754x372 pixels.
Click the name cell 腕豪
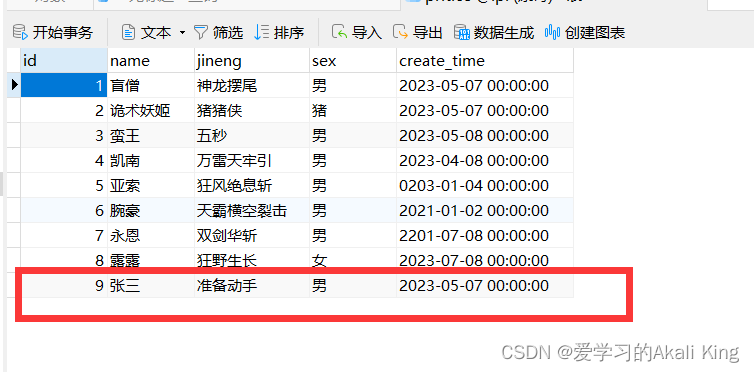[x=151, y=211]
